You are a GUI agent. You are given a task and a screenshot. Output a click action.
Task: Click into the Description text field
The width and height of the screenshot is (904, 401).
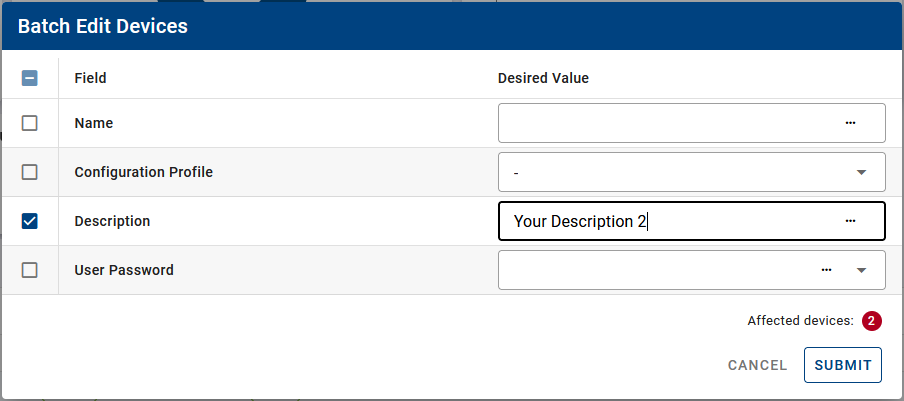[x=740, y=221]
